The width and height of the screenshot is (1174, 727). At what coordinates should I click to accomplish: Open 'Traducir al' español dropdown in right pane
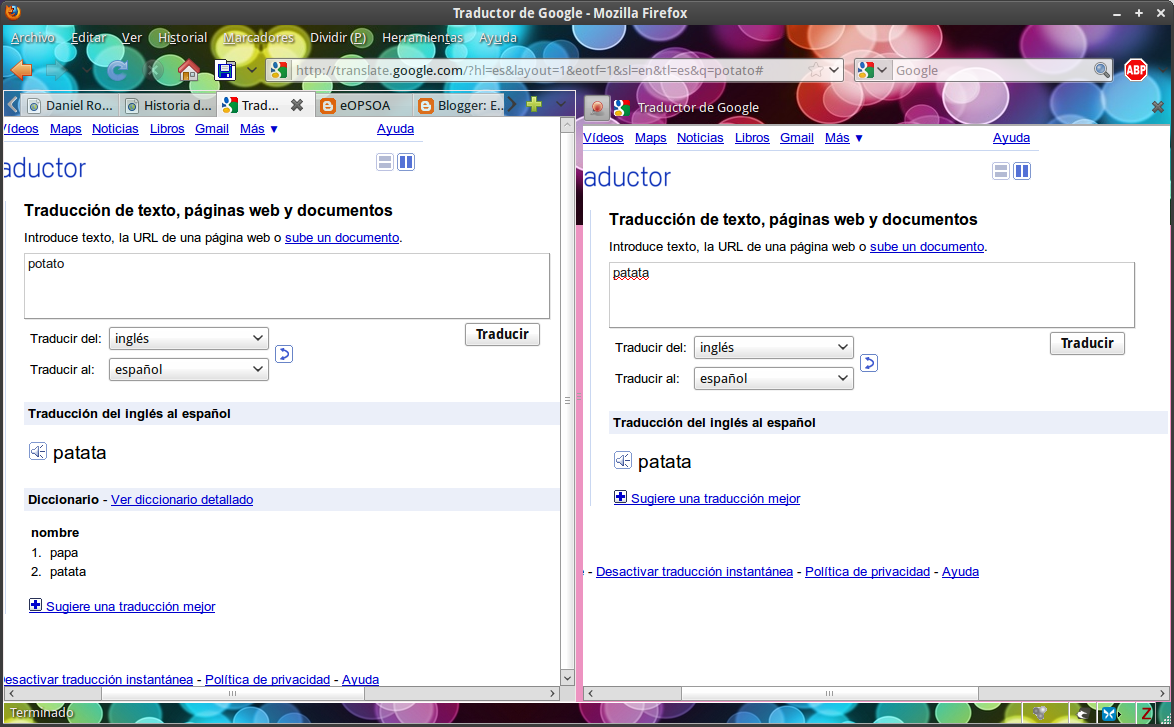[773, 378]
